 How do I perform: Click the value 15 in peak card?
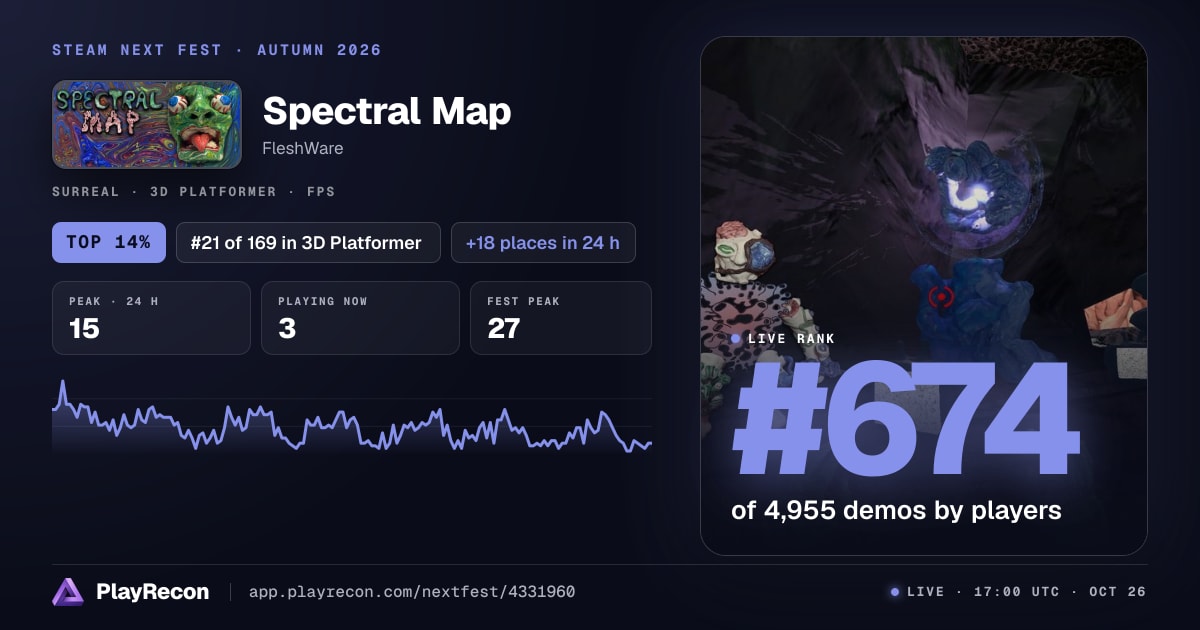click(x=84, y=328)
